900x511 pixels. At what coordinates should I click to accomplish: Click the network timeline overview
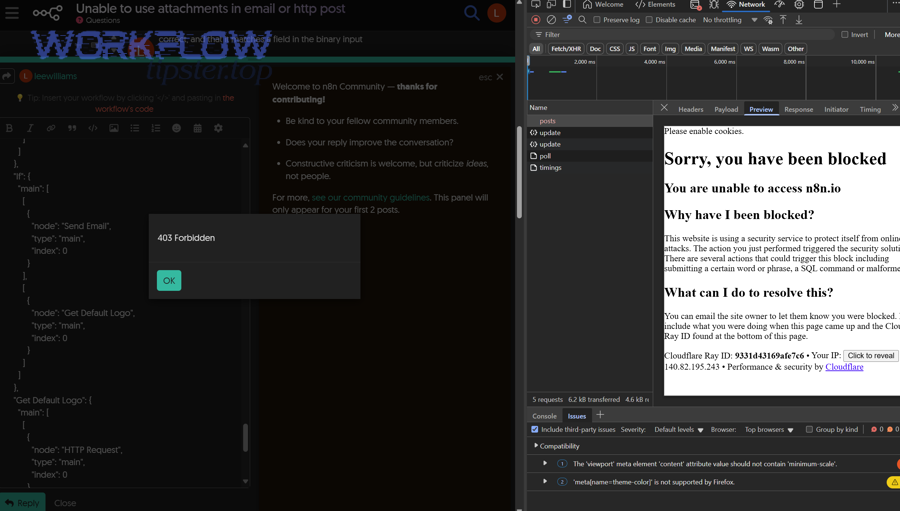[713, 78]
